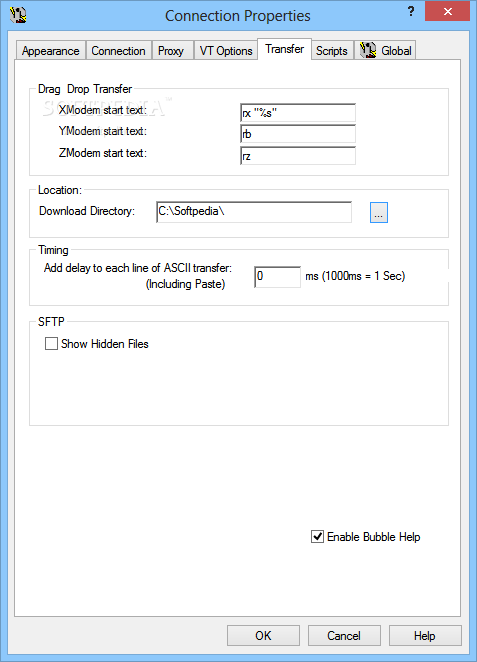Click the ASCII transfer delay ms field

pos(278,277)
